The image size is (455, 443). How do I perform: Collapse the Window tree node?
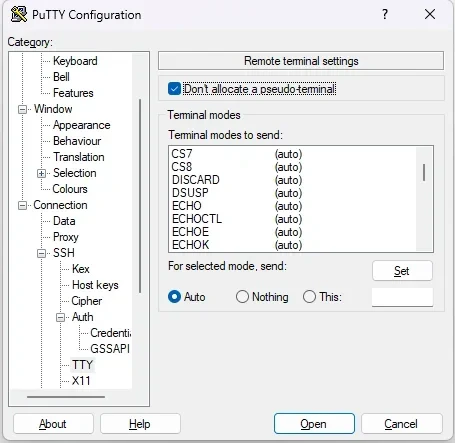(22, 109)
